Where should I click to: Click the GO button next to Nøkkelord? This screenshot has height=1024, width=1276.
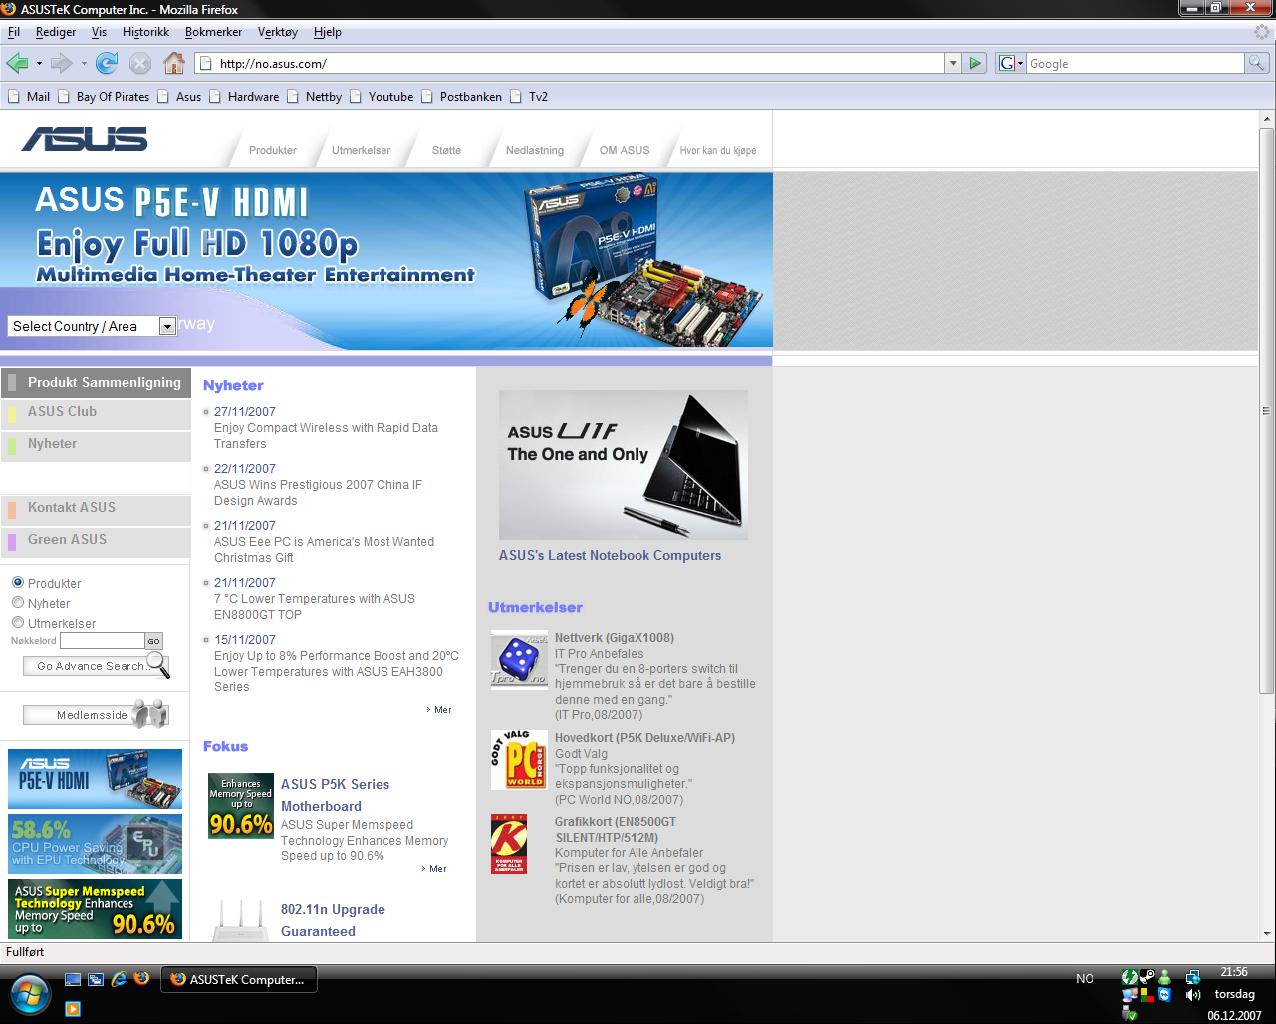(153, 641)
